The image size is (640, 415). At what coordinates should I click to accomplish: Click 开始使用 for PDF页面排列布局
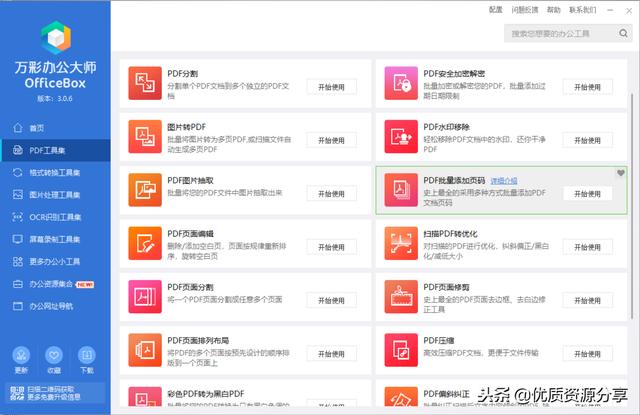(331, 354)
